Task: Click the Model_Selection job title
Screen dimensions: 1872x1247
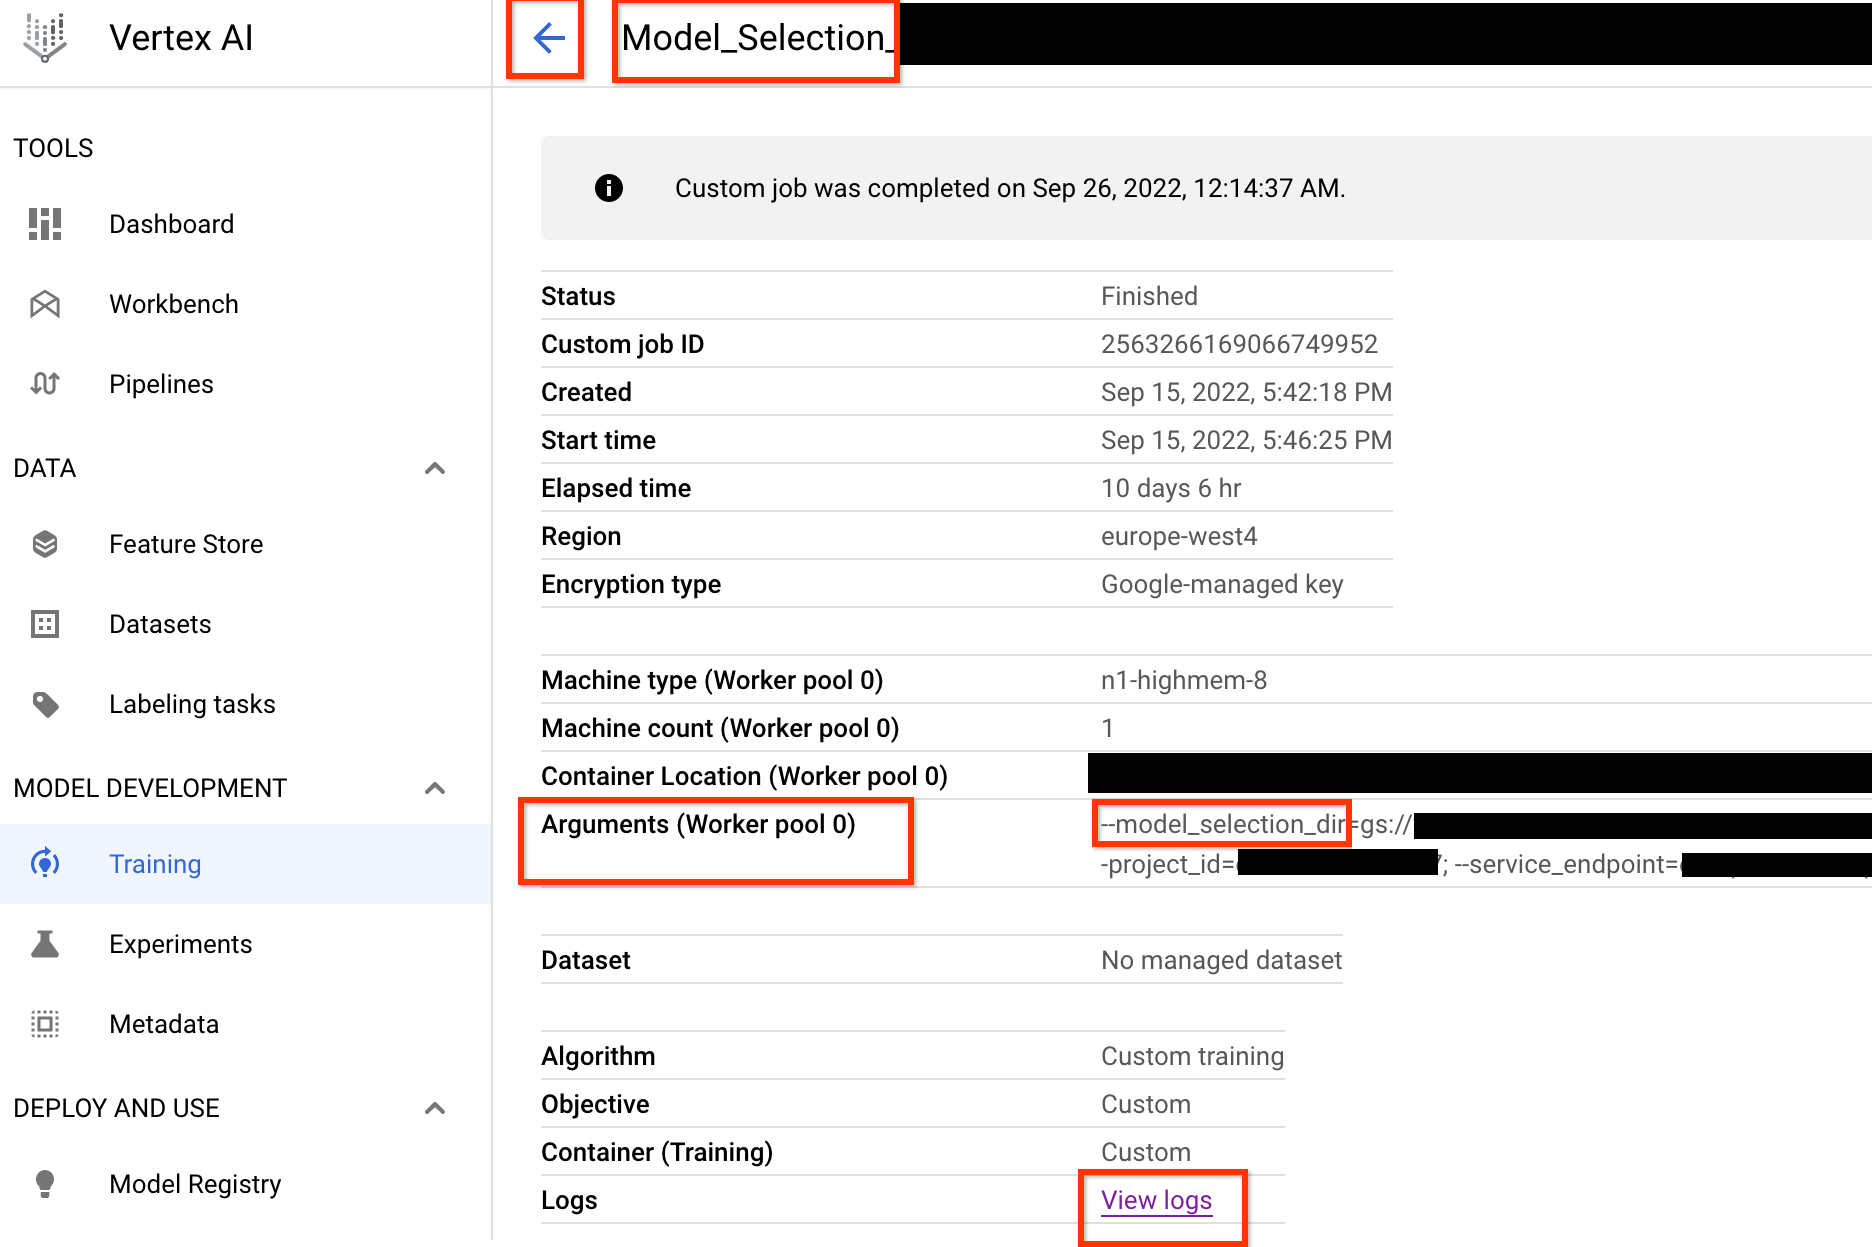Action: click(755, 38)
